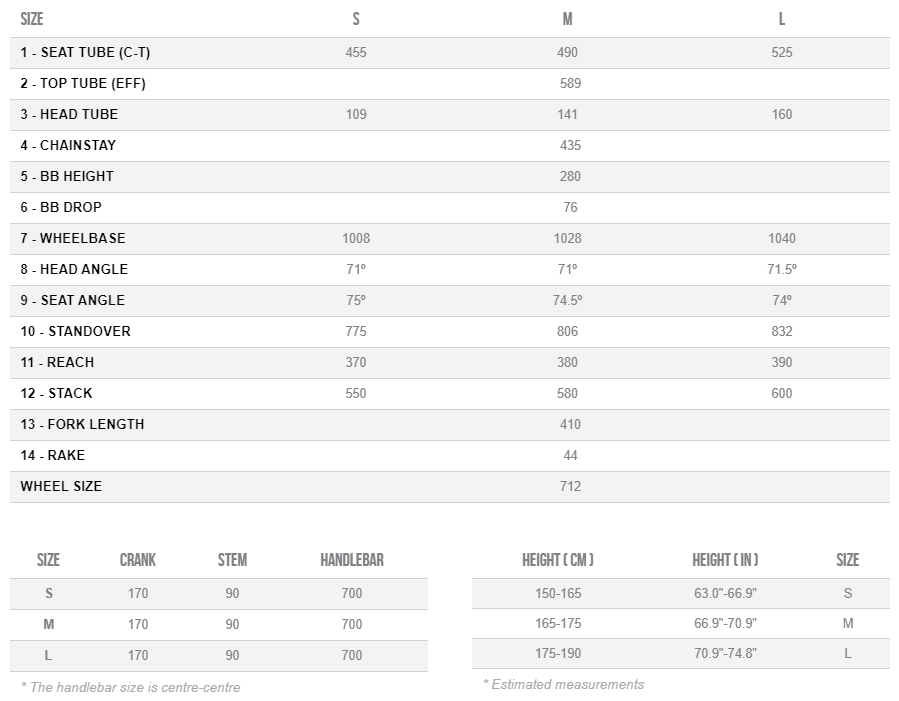899x701 pixels.
Task: Select the 70.9"-74.8" height in inches cell
Action: click(x=725, y=654)
